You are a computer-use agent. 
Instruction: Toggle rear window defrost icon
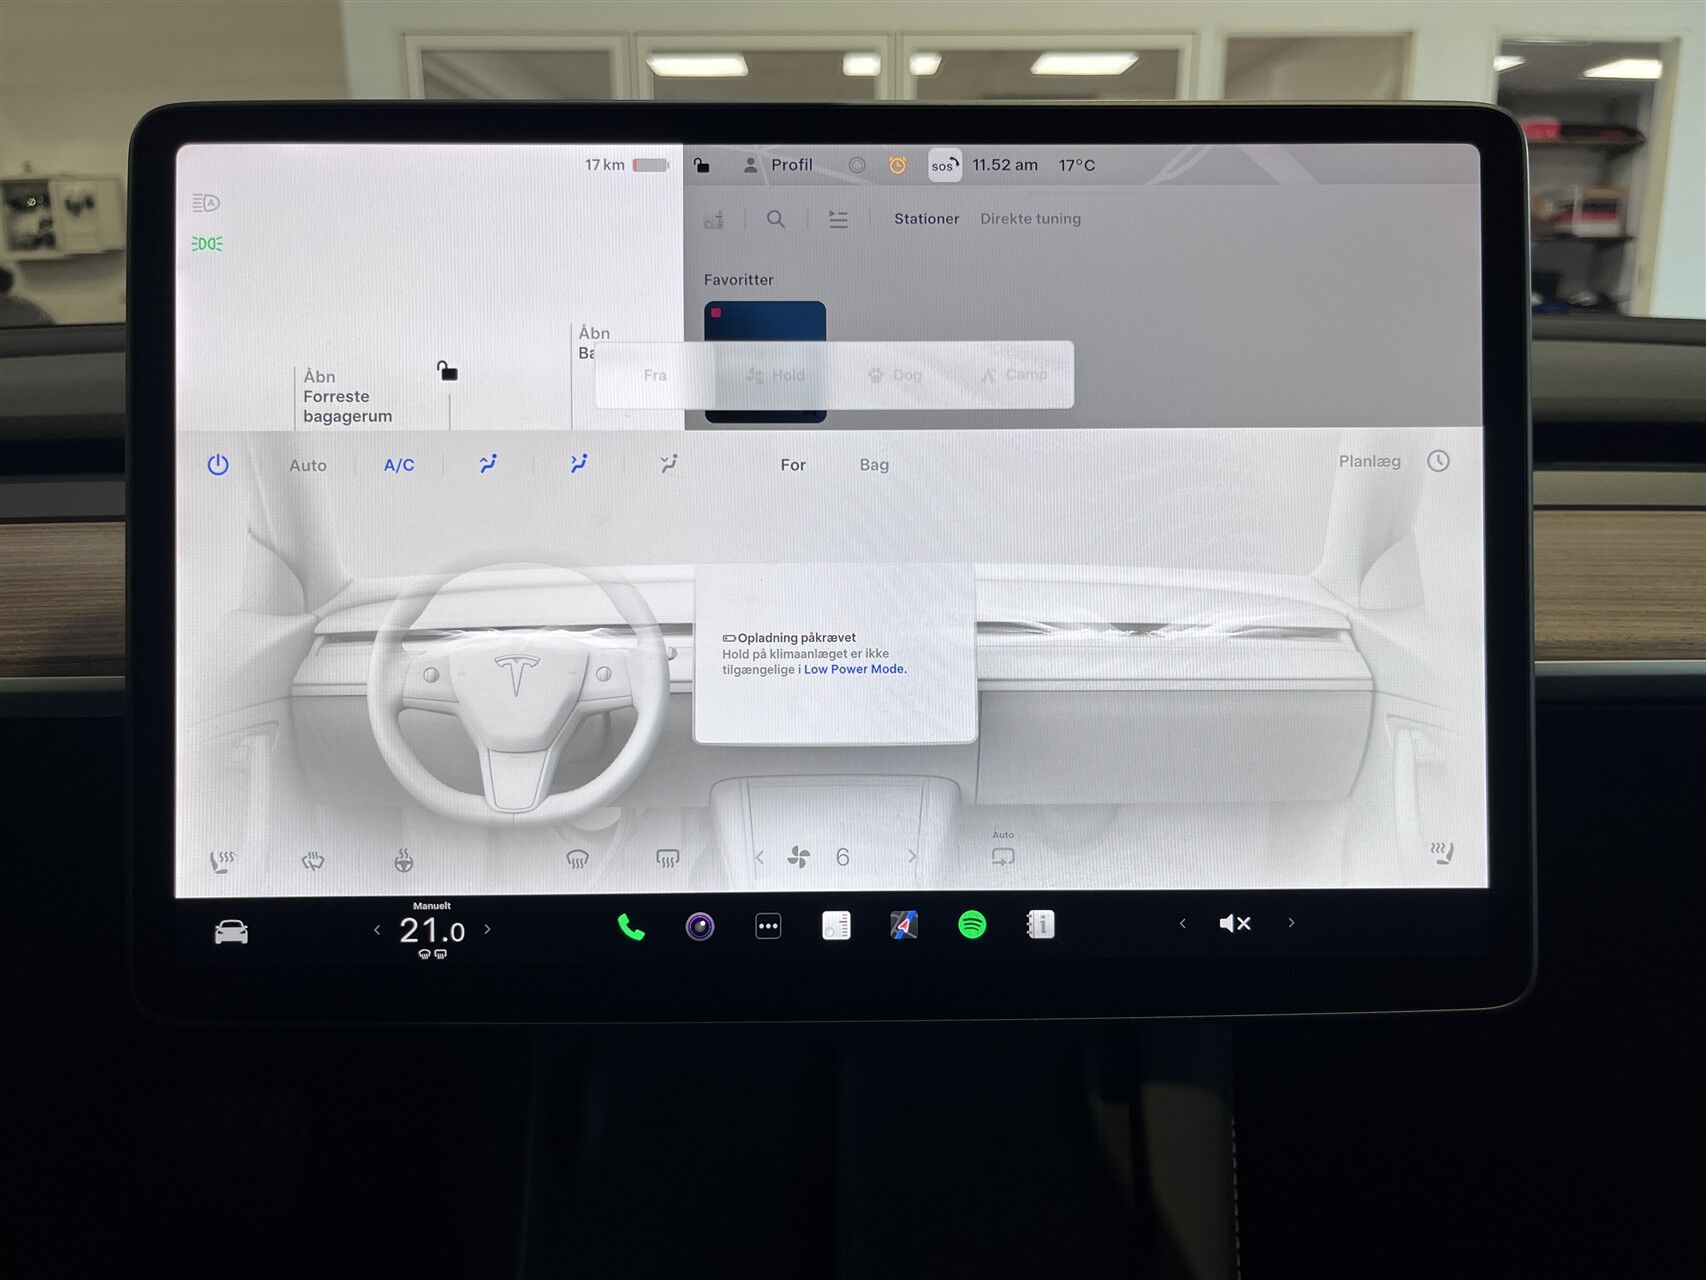coord(667,859)
